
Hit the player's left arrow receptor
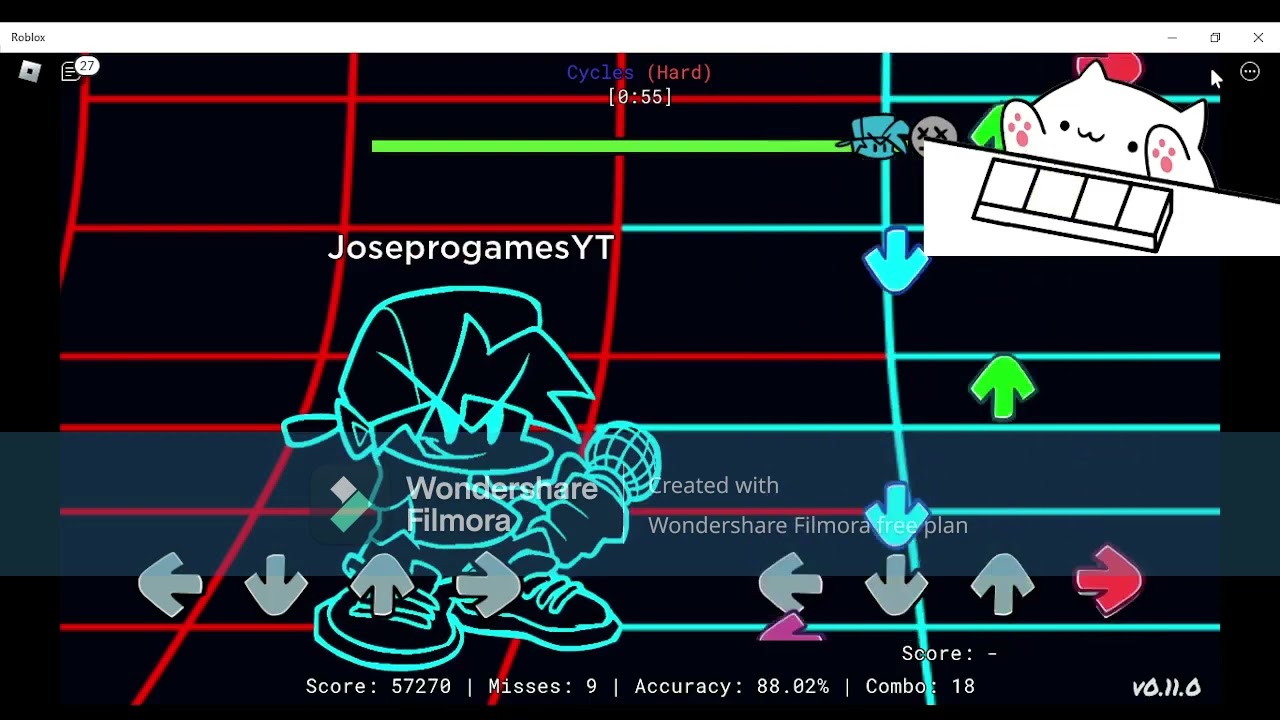click(790, 584)
